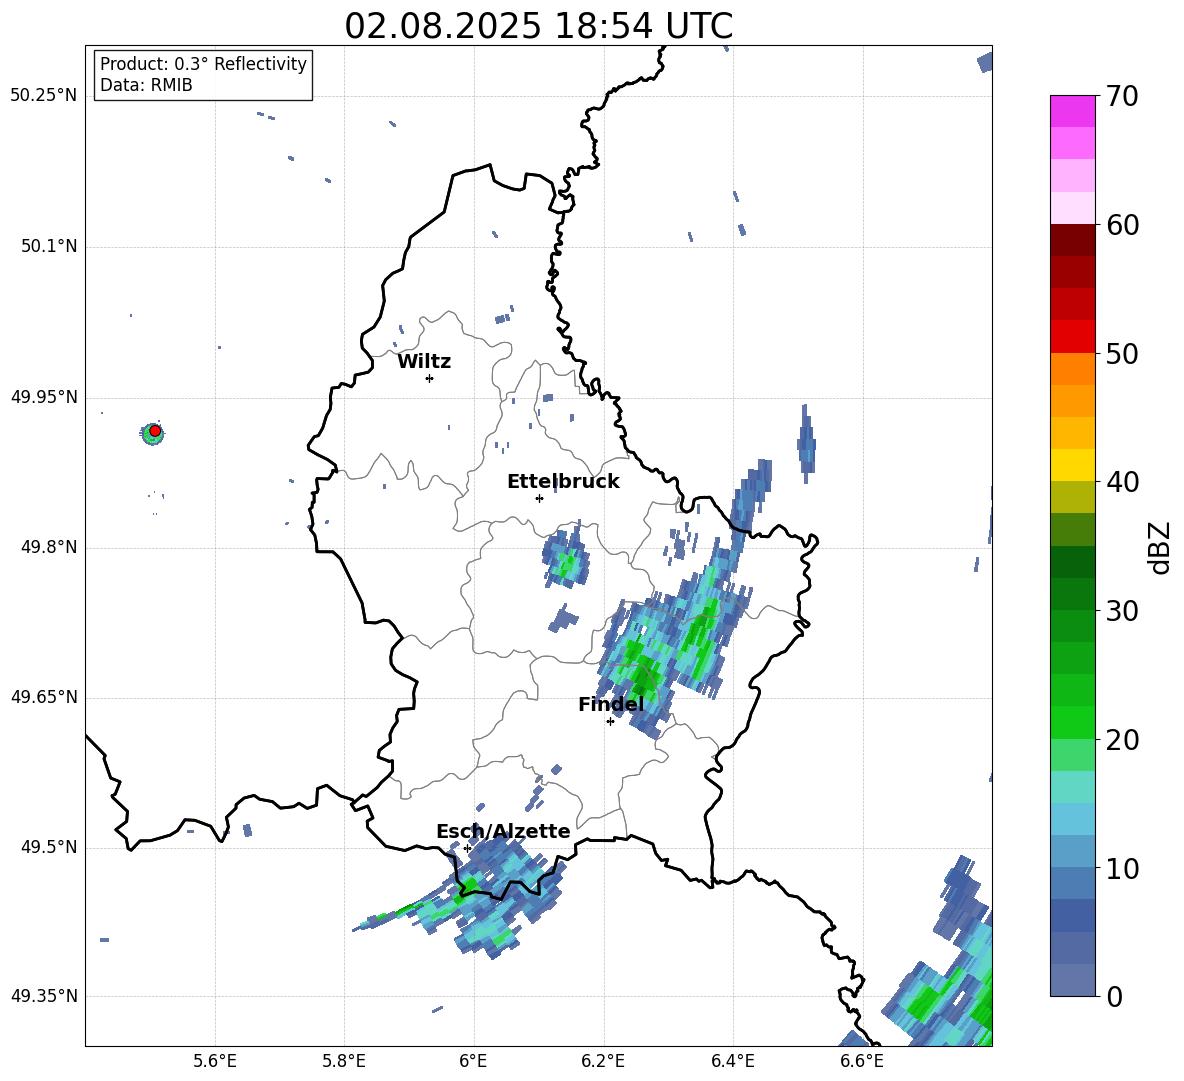Click the 50.25°N latitude tick label
This screenshot has height=1081, width=1184.
click(44, 96)
